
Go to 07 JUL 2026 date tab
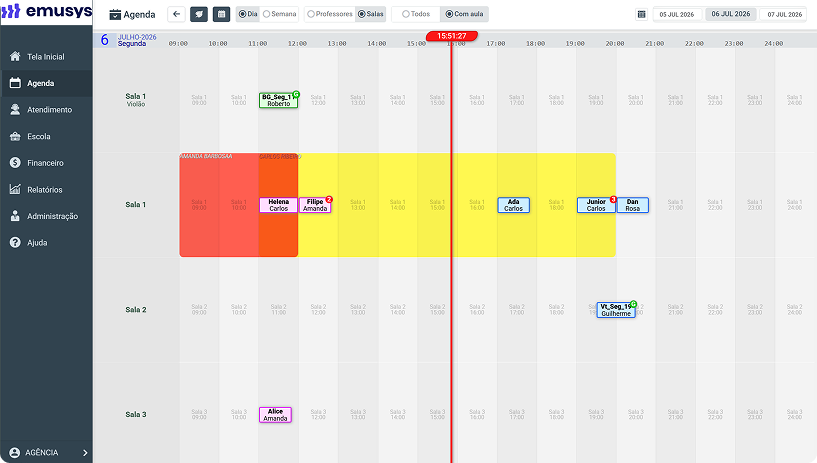click(784, 15)
